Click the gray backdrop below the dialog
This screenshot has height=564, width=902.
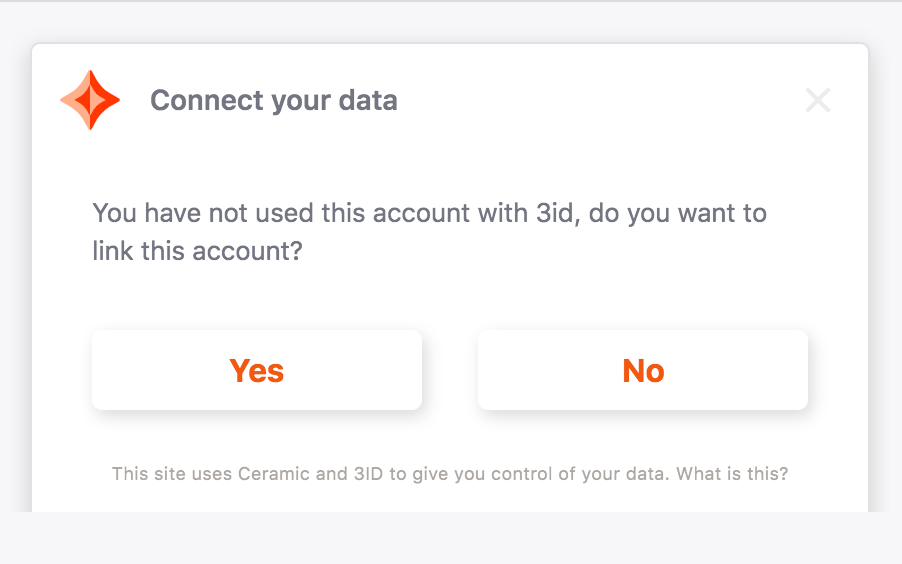pos(450,540)
